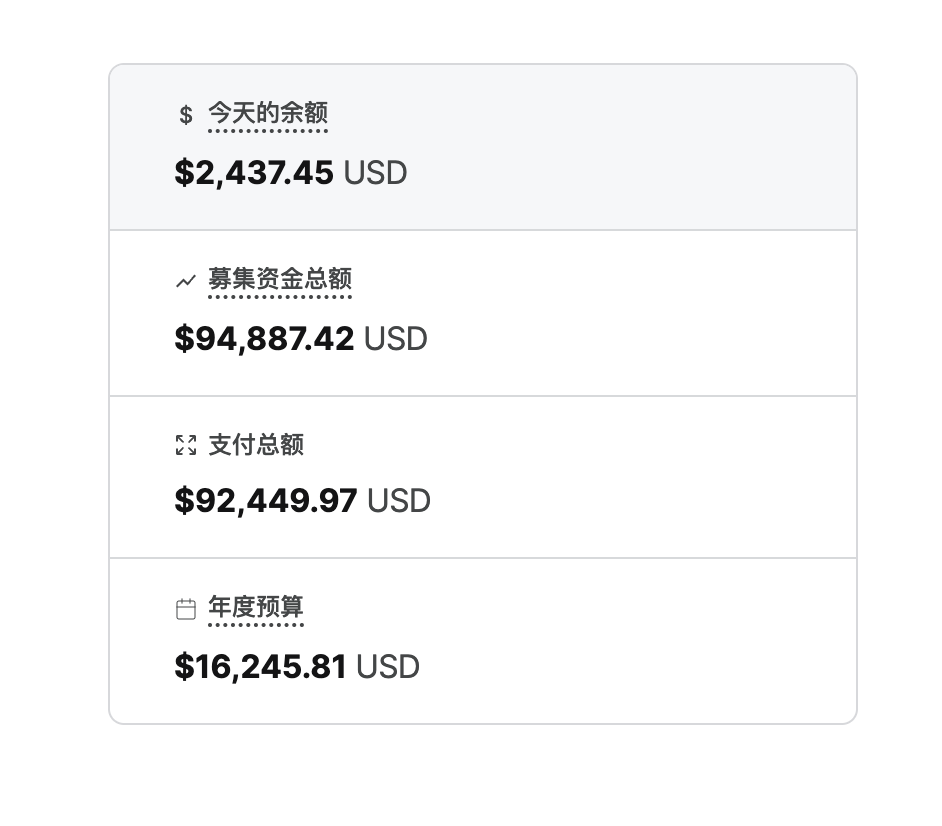Click USD beside the $2,437.45 amount

(376, 173)
